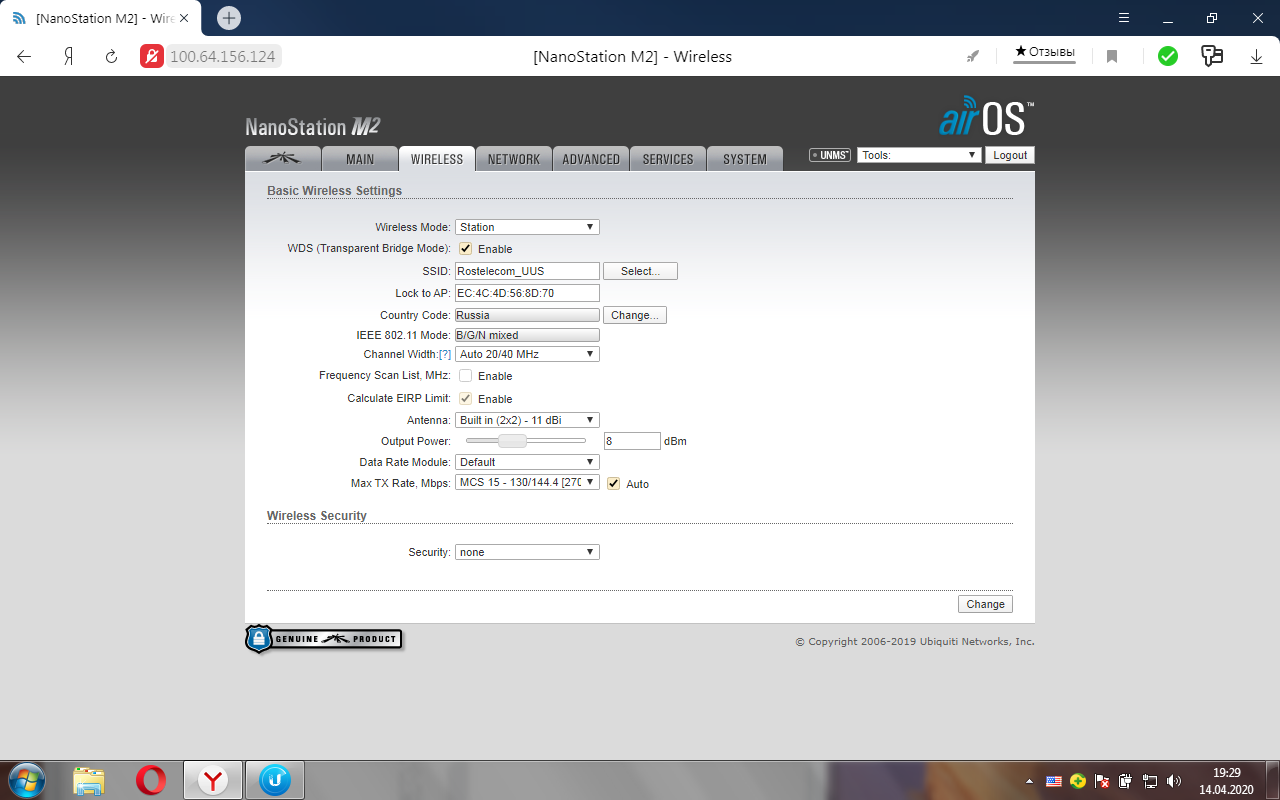This screenshot has width=1280, height=800.
Task: Reload the current page
Action: [x=111, y=56]
